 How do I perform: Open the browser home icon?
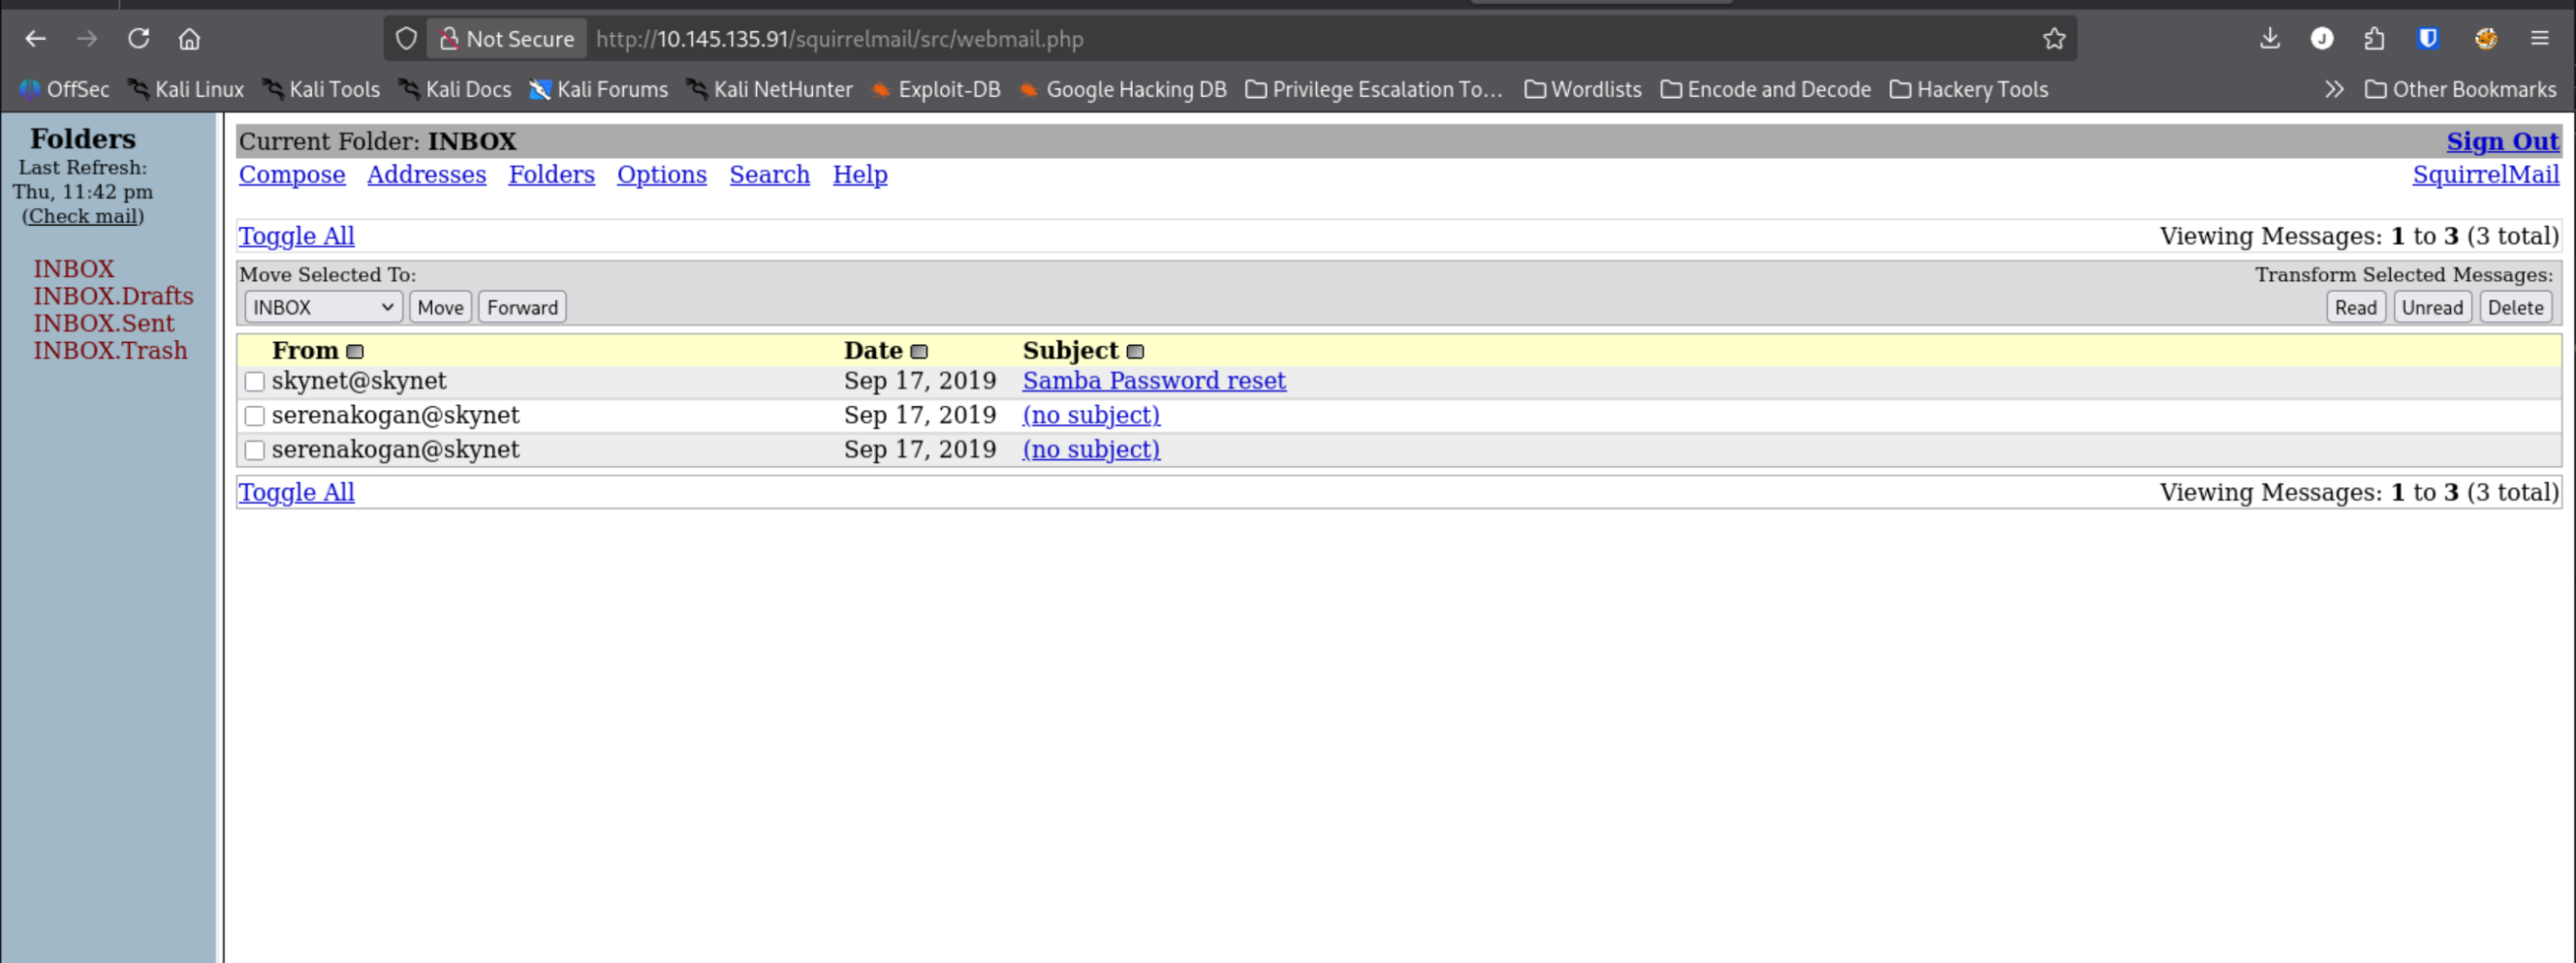pos(190,39)
